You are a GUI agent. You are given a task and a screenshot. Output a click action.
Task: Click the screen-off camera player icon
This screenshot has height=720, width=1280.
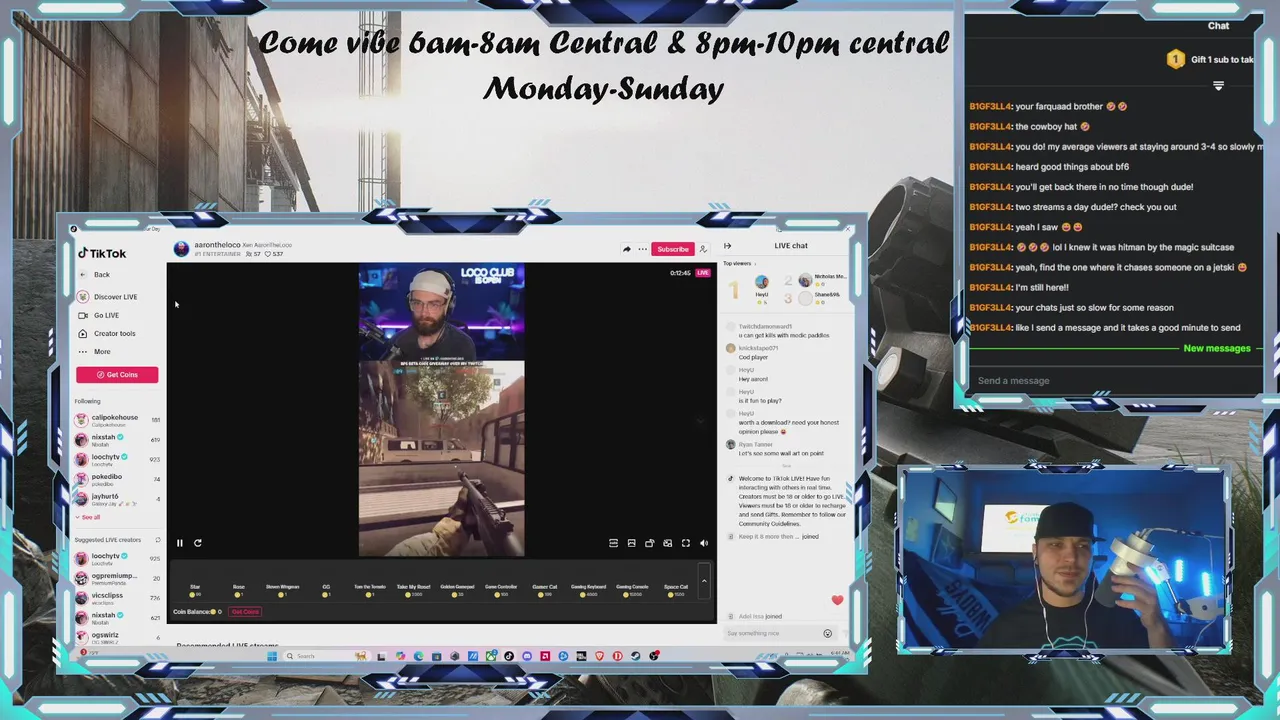click(x=668, y=543)
